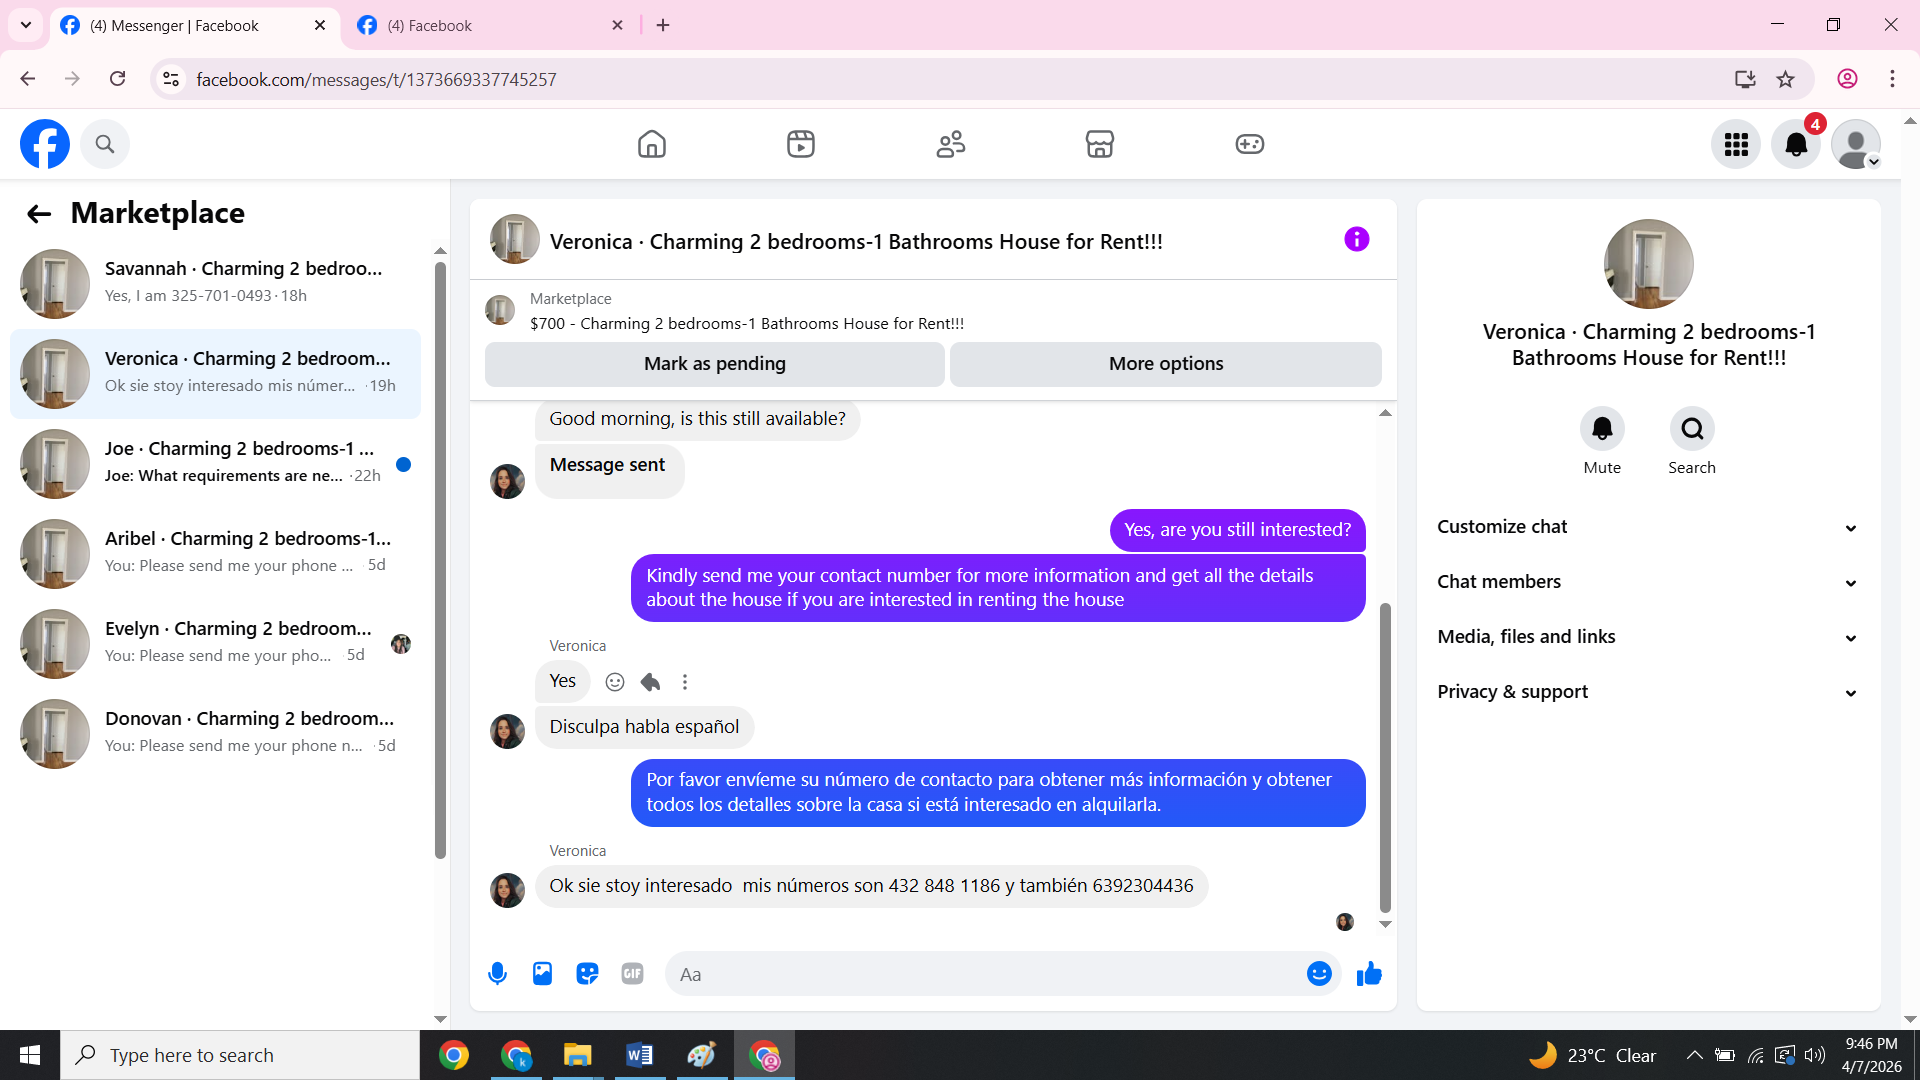Send a thumbs-up like
1920x1080 pixels.
click(1369, 974)
